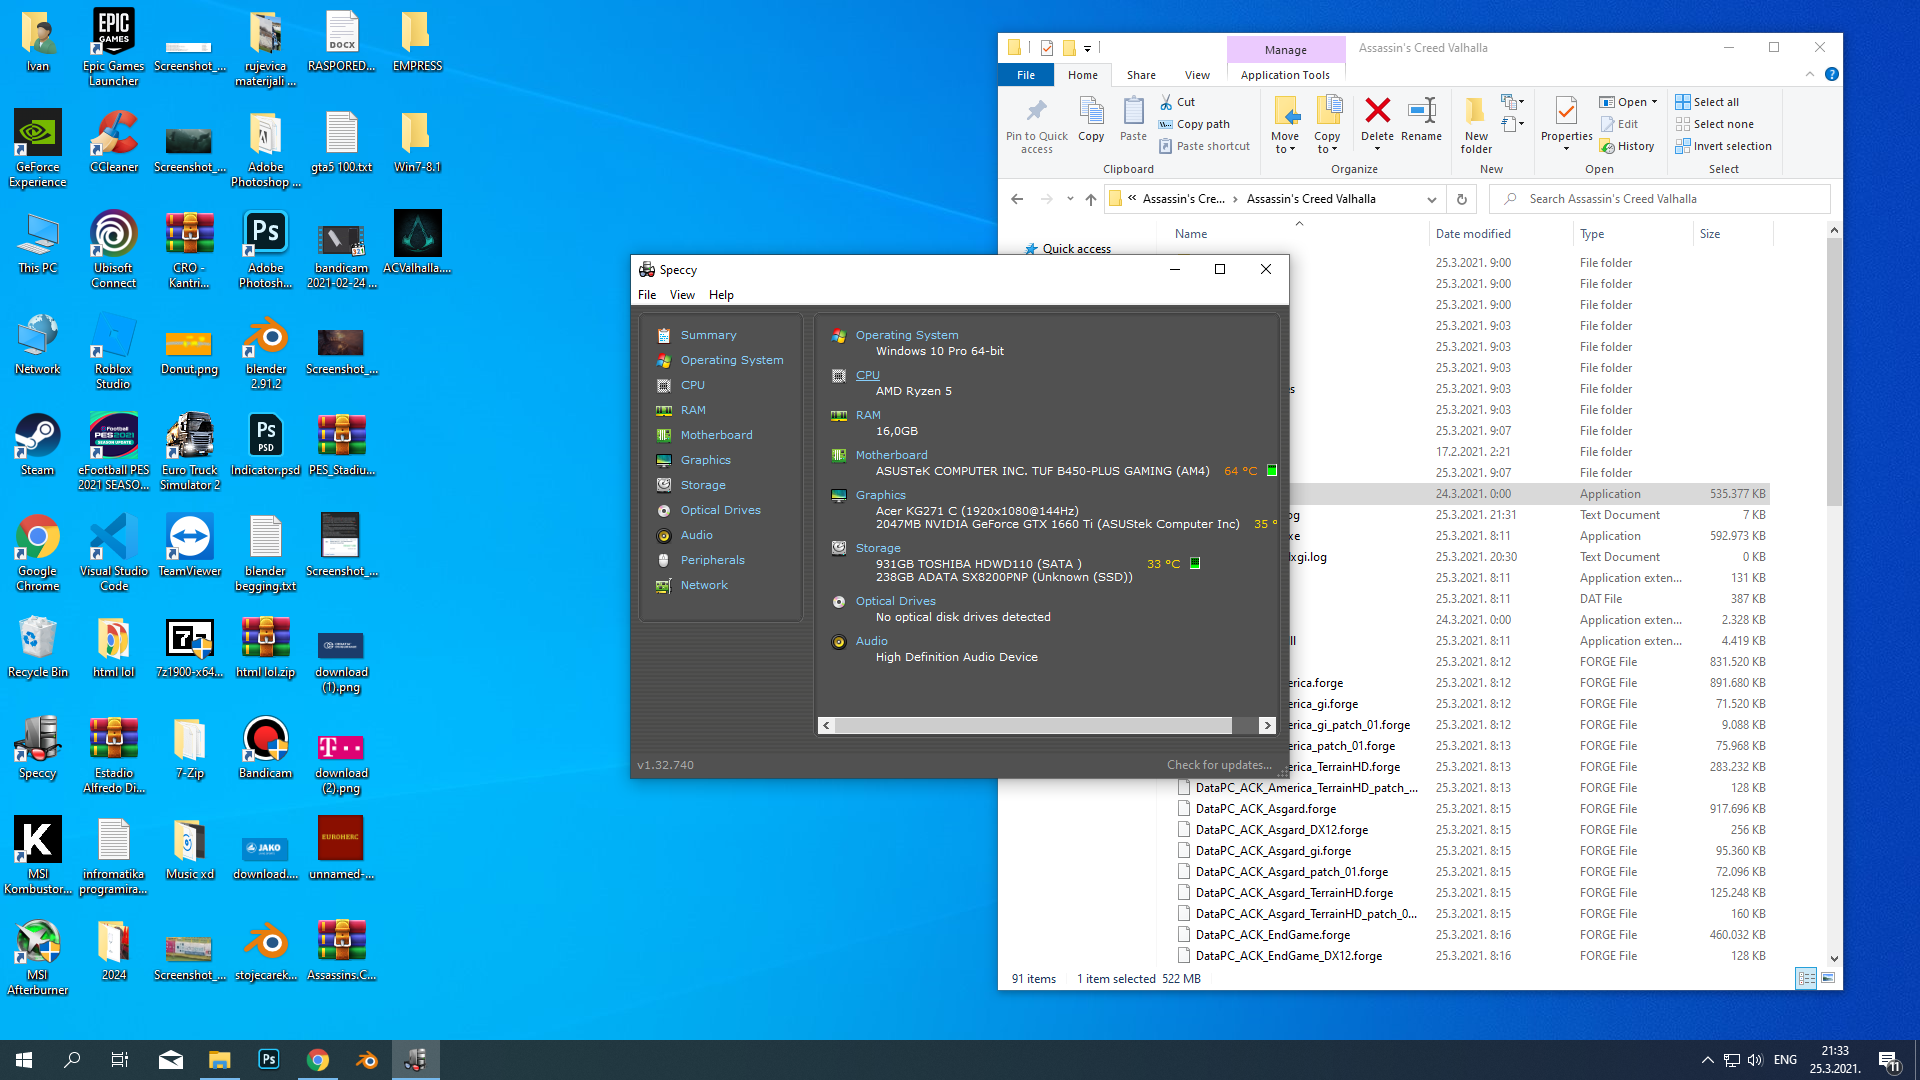Expand the Open button dropdown arrow

[x=1654, y=102]
